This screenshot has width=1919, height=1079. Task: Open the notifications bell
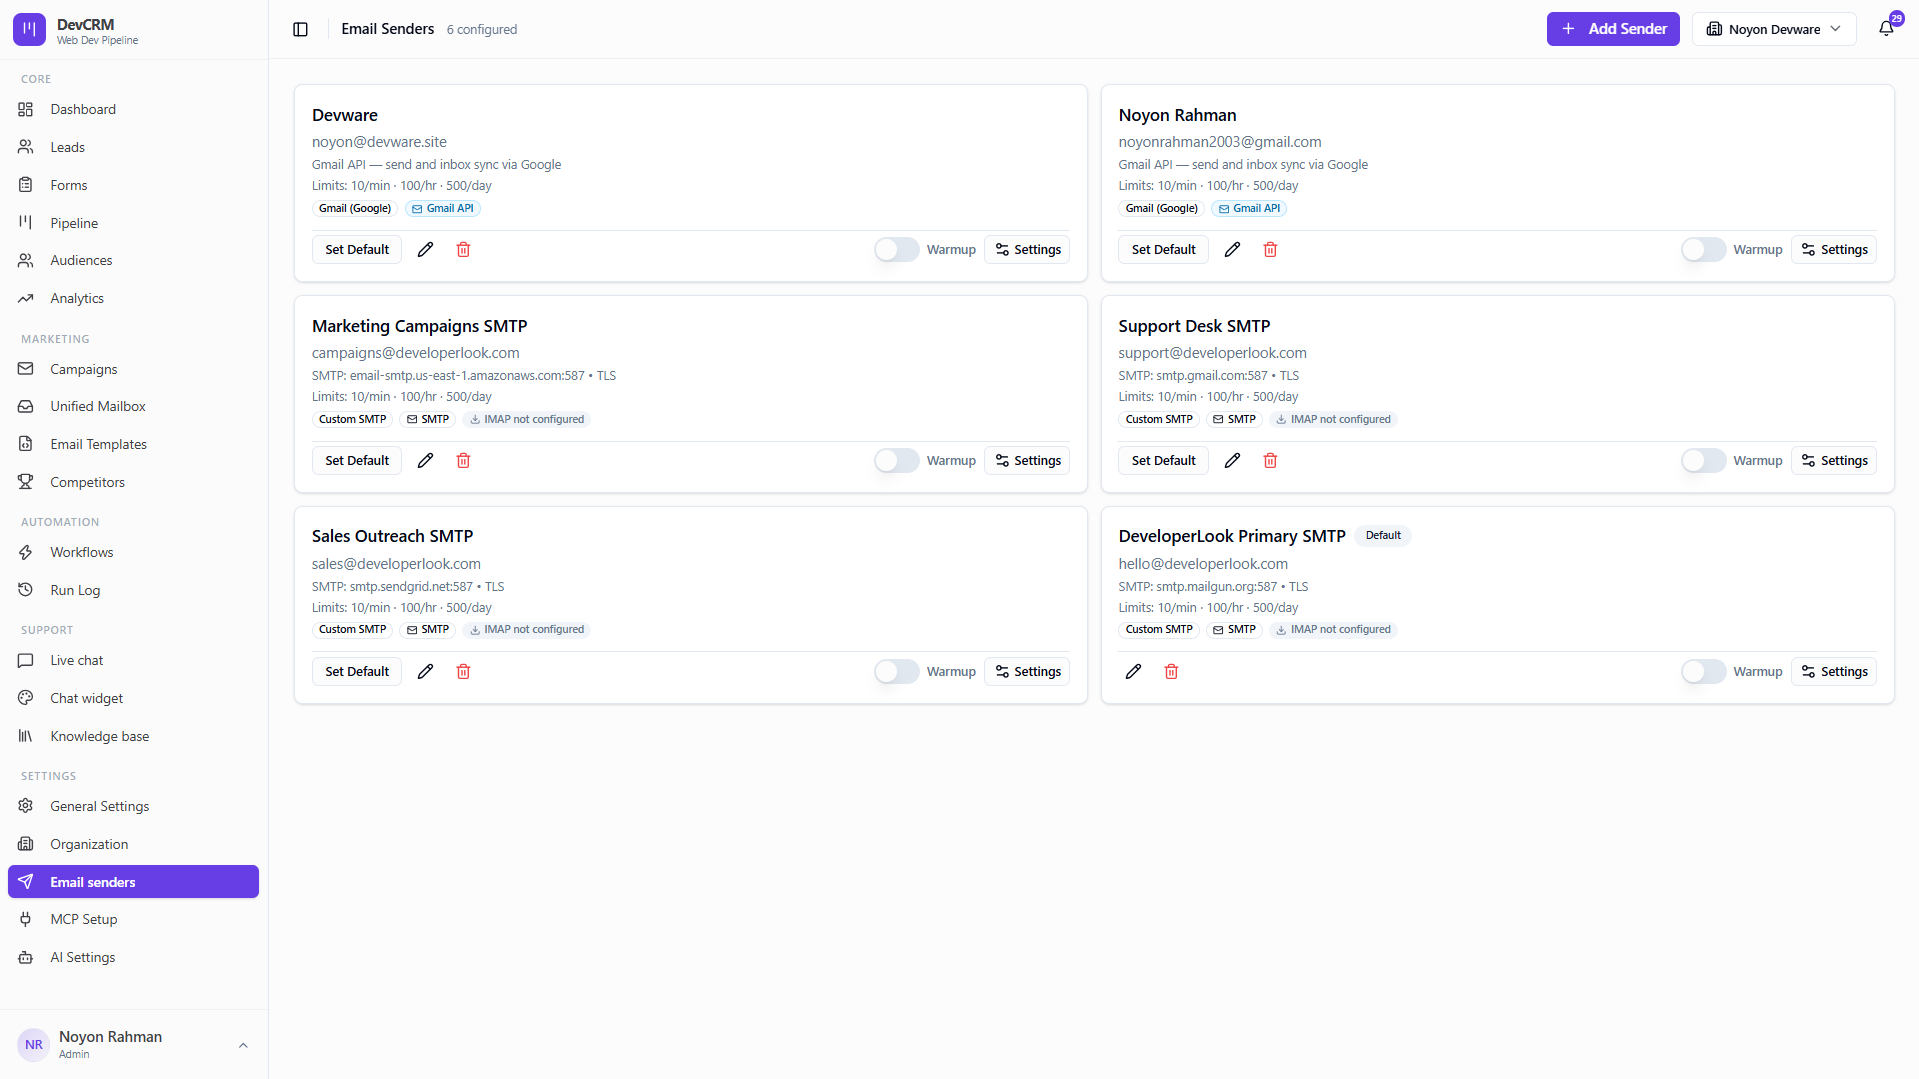[x=1886, y=29]
